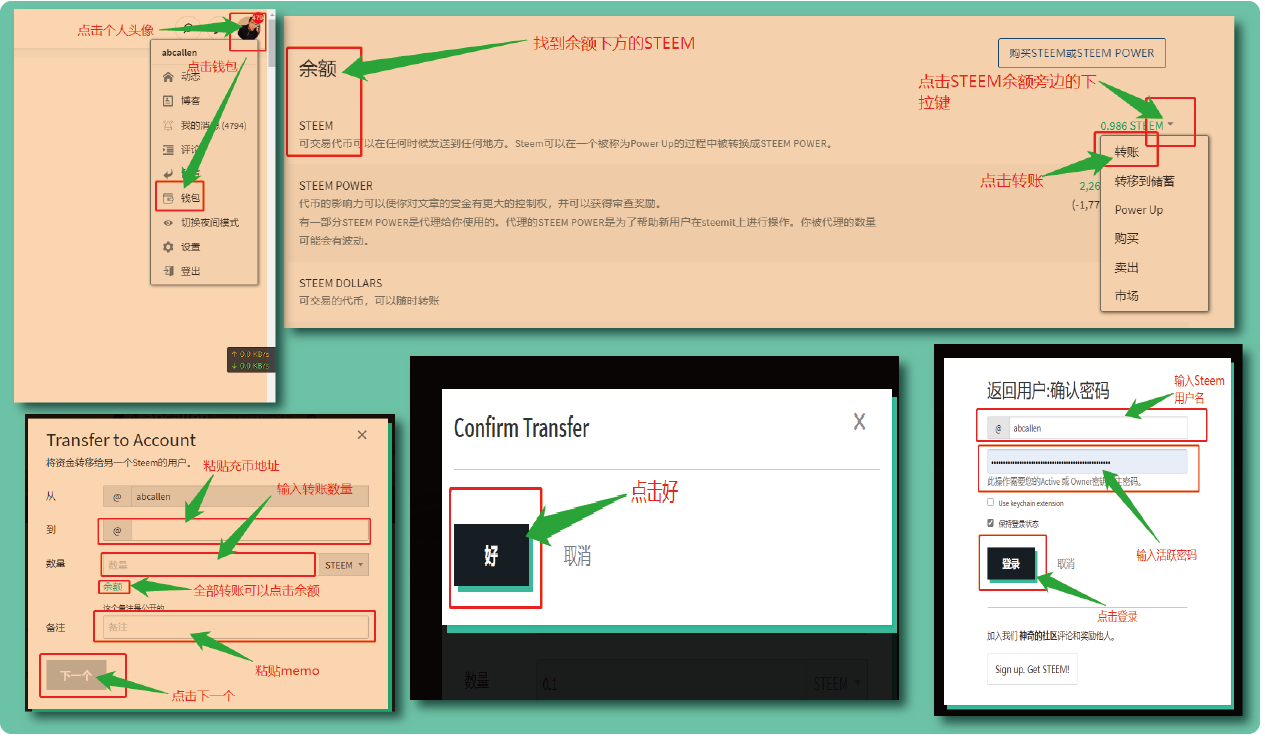Click the STEEM POWER heading in the wallet
This screenshot has width=1265, height=739.
(336, 185)
